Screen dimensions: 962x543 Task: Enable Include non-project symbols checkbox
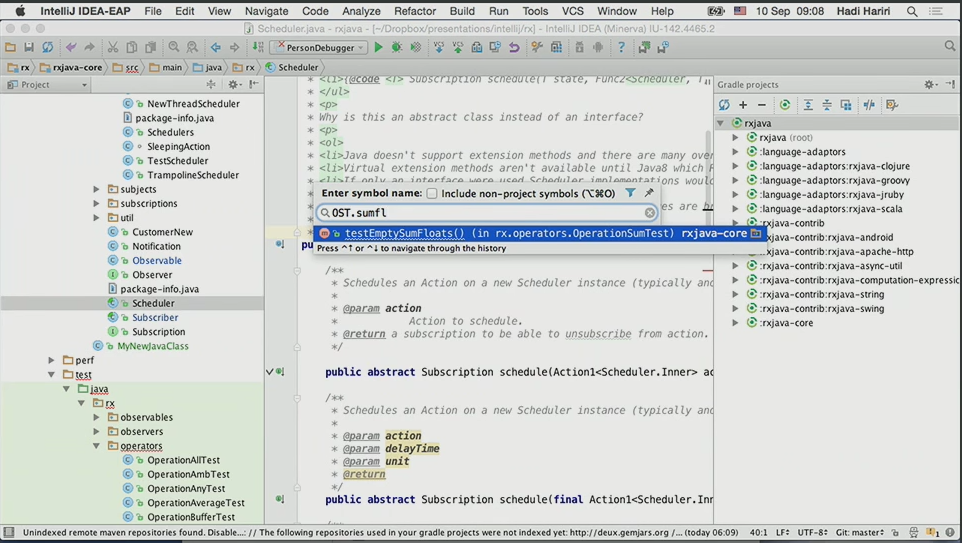432,193
